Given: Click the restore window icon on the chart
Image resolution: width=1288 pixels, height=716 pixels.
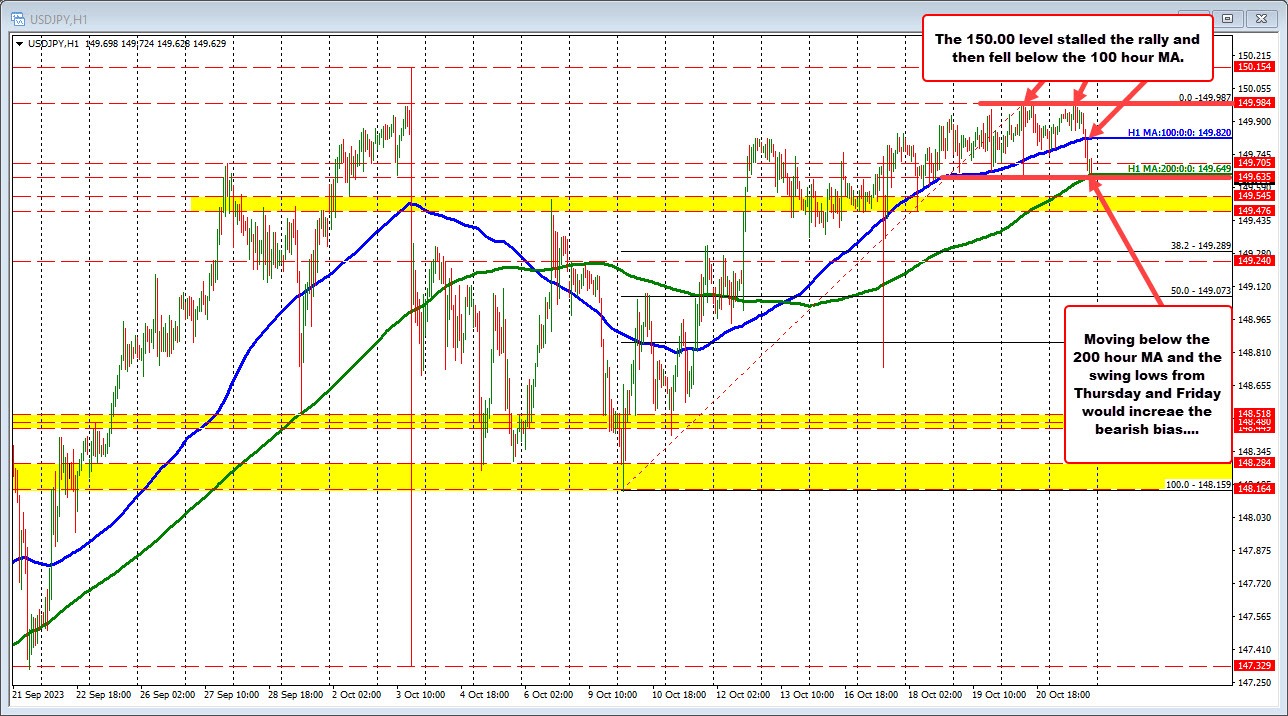Looking at the screenshot, I should point(1227,18).
